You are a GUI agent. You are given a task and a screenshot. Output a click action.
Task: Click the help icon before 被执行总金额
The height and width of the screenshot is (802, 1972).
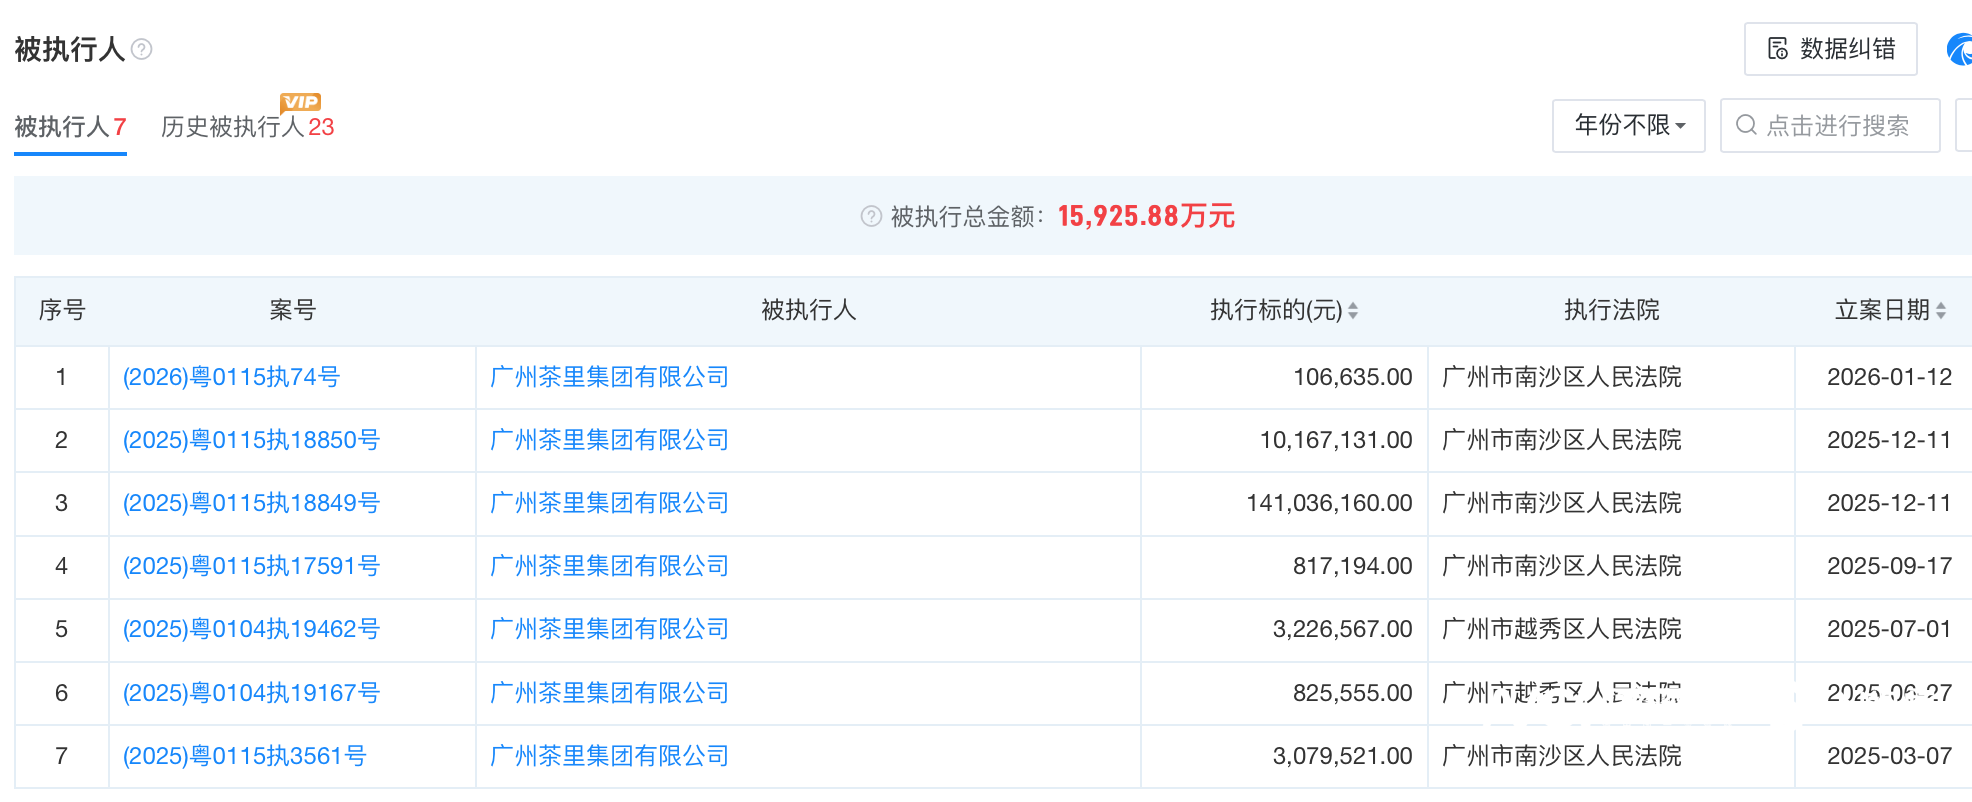pyautogui.click(x=871, y=216)
